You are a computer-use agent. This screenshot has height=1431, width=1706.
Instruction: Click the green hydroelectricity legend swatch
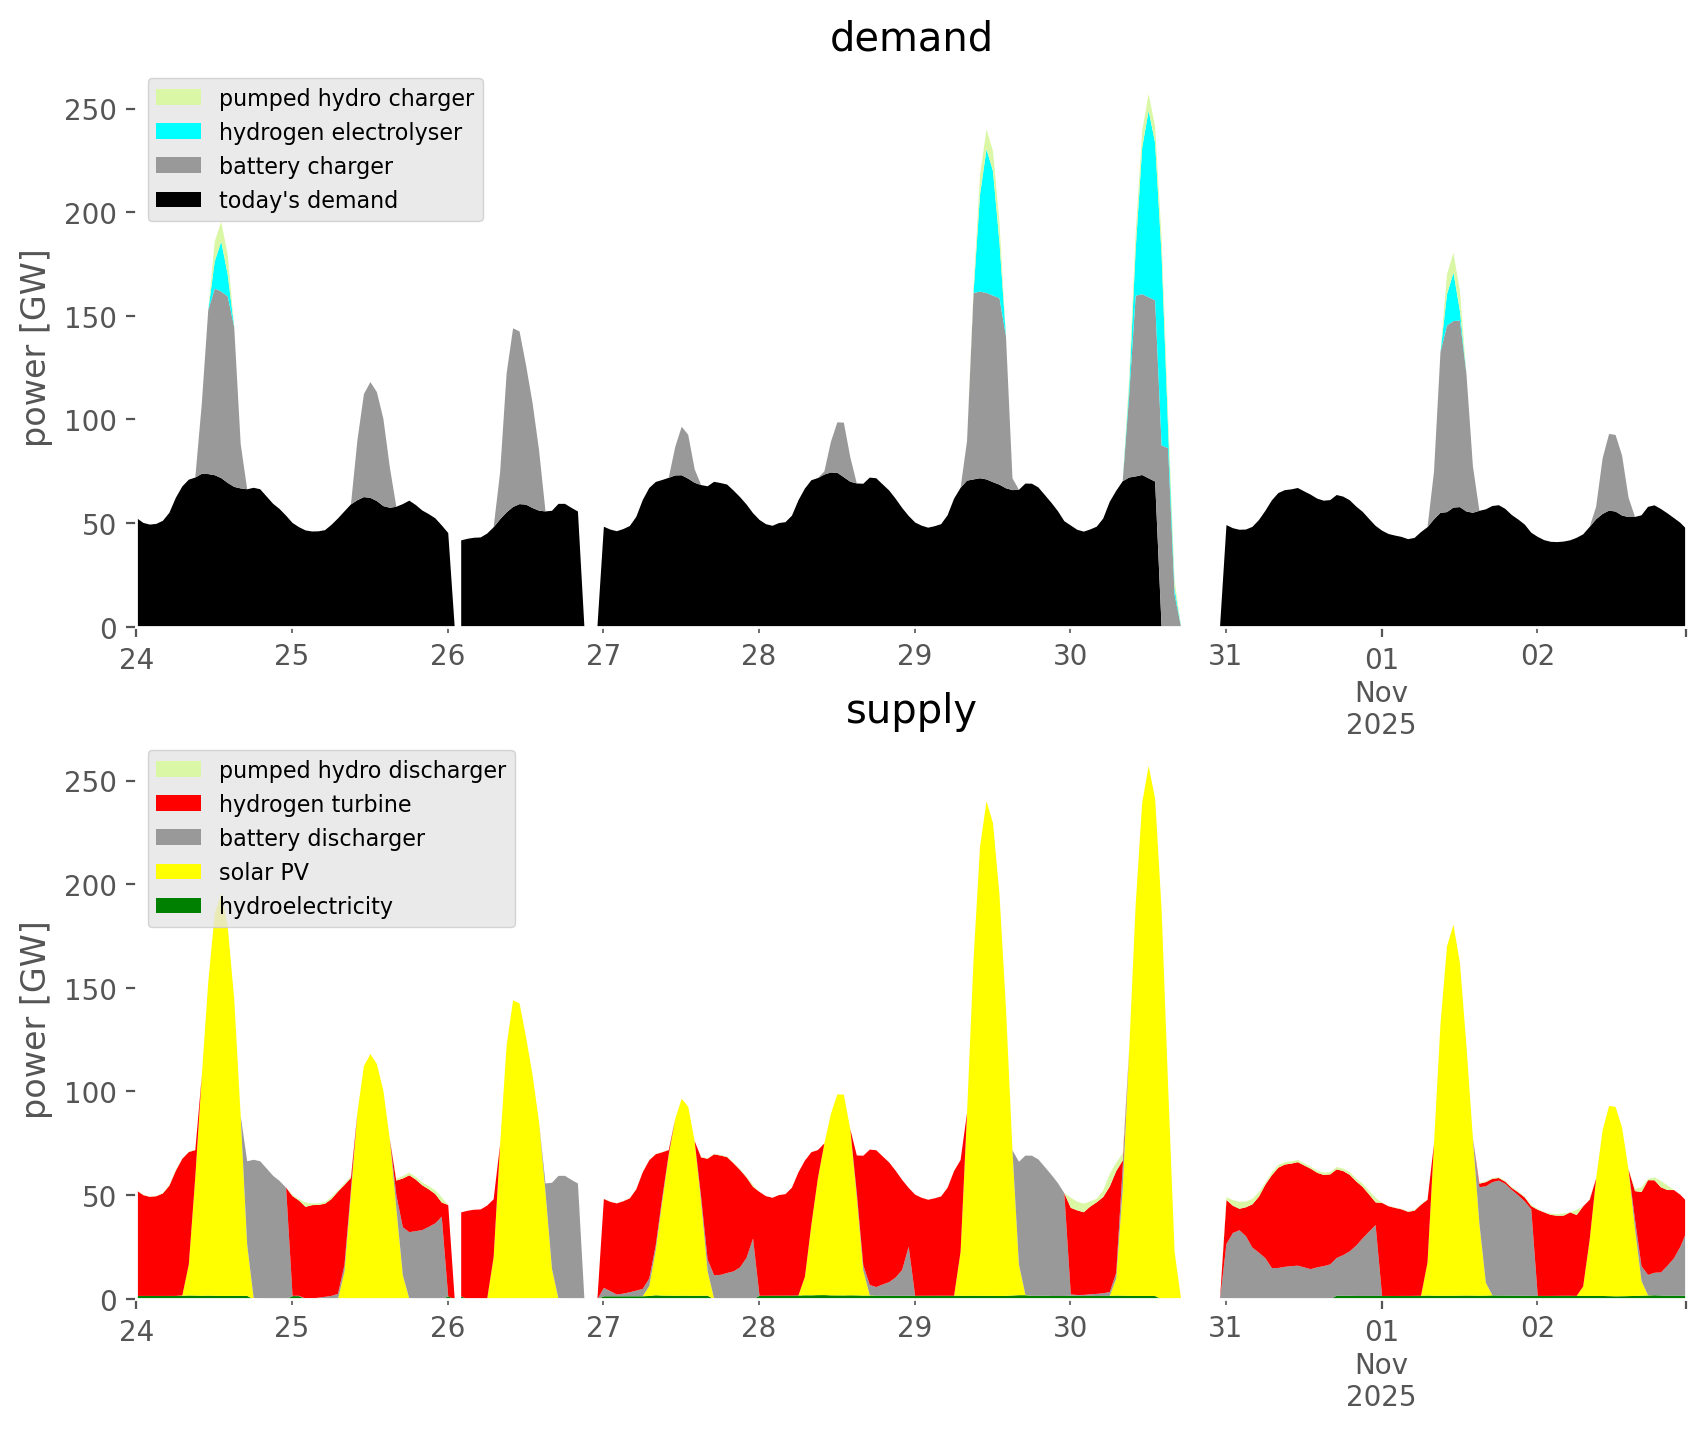(x=179, y=906)
